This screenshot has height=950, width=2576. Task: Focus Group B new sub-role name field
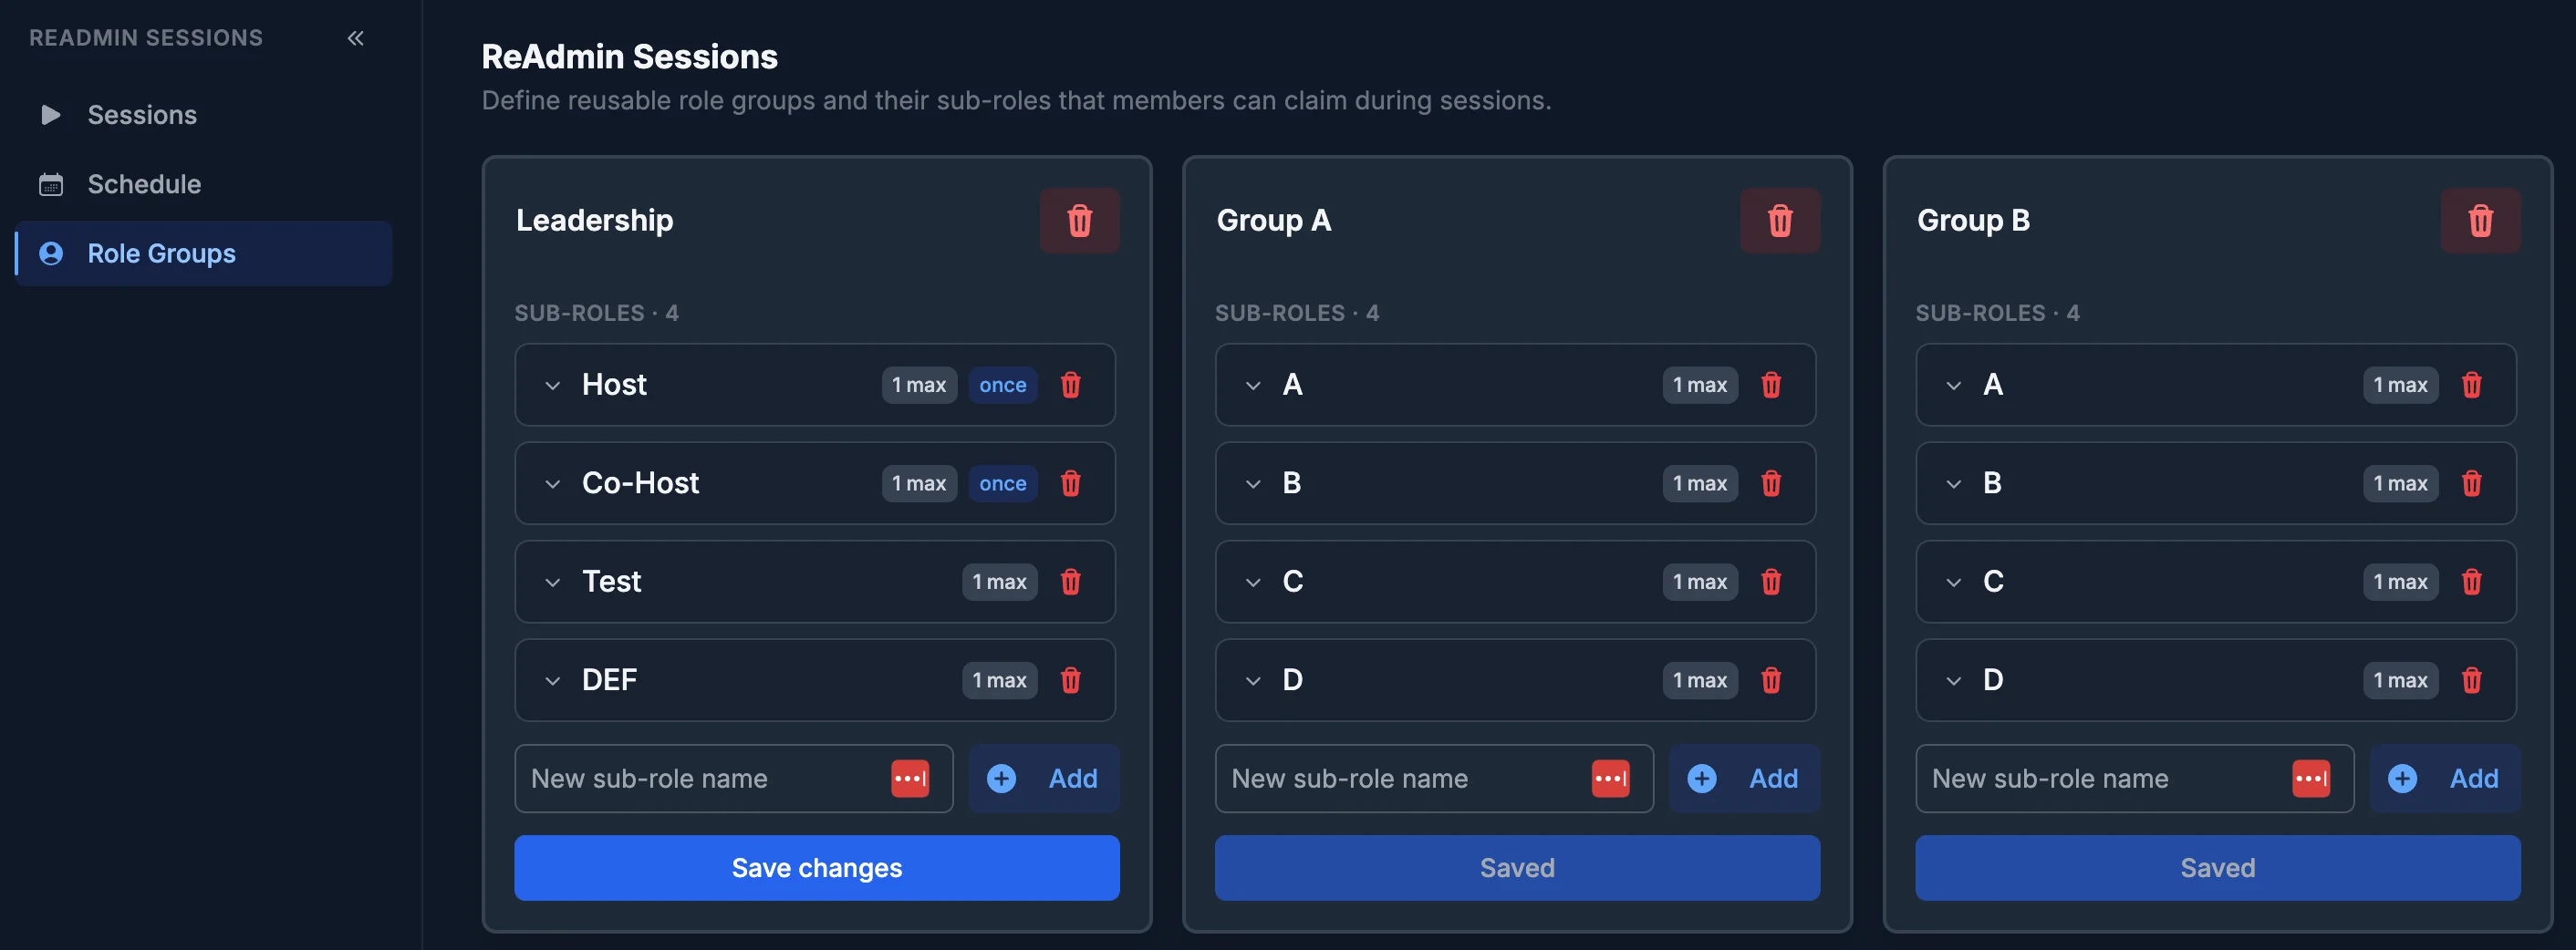click(x=2134, y=778)
